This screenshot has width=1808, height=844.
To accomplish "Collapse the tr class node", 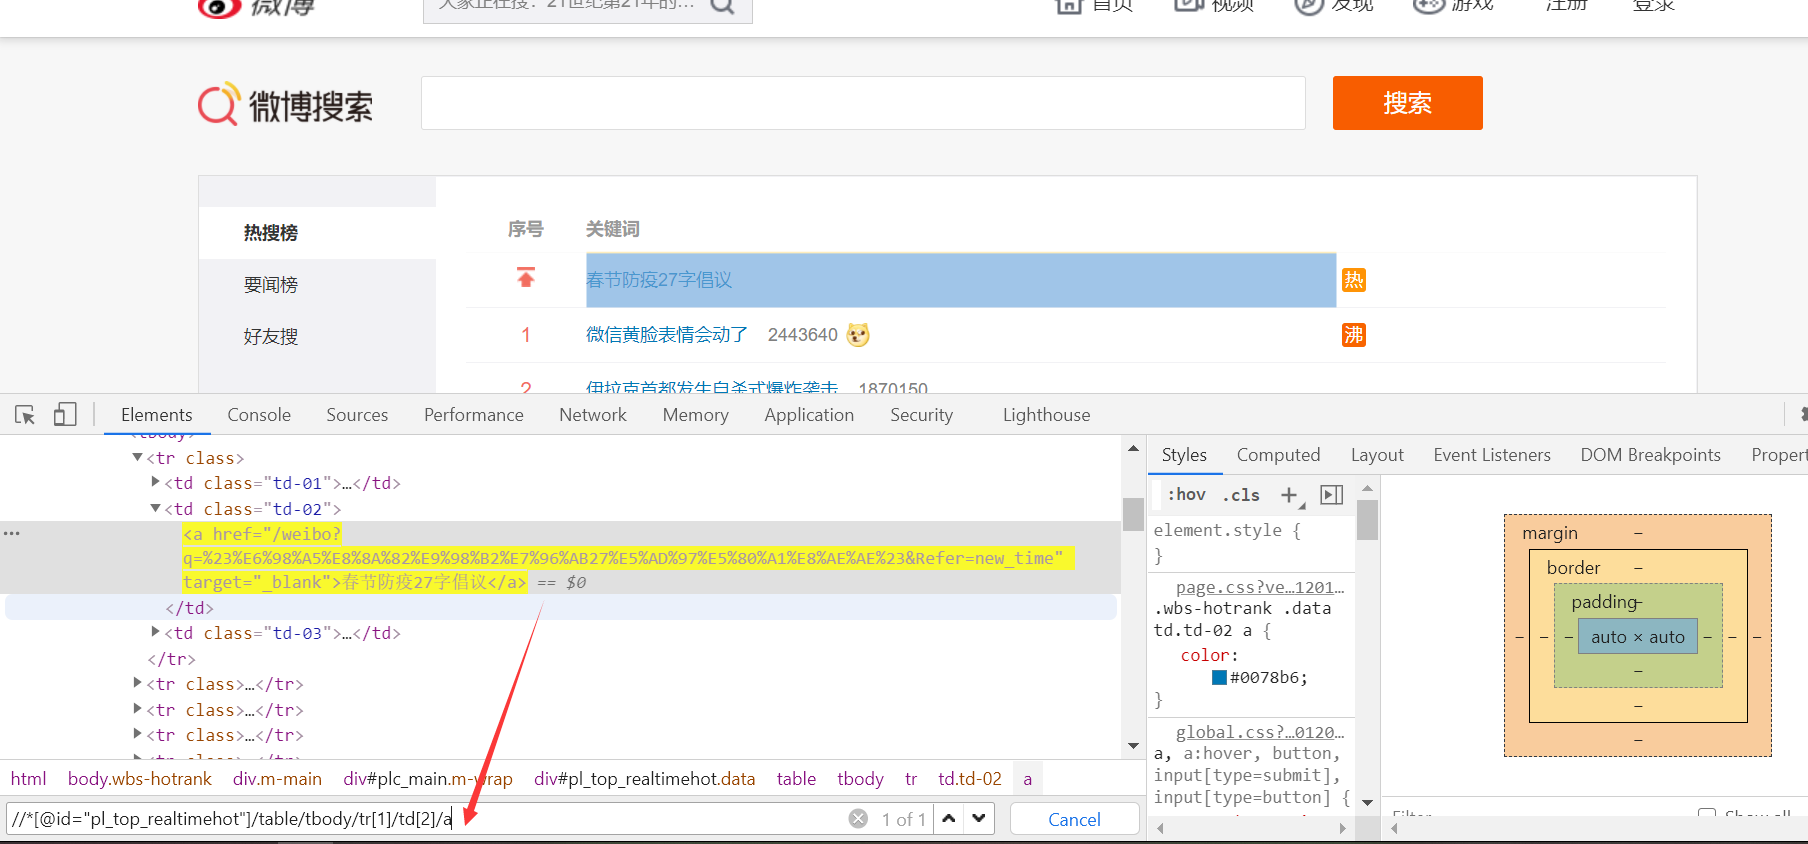I will (x=138, y=458).
